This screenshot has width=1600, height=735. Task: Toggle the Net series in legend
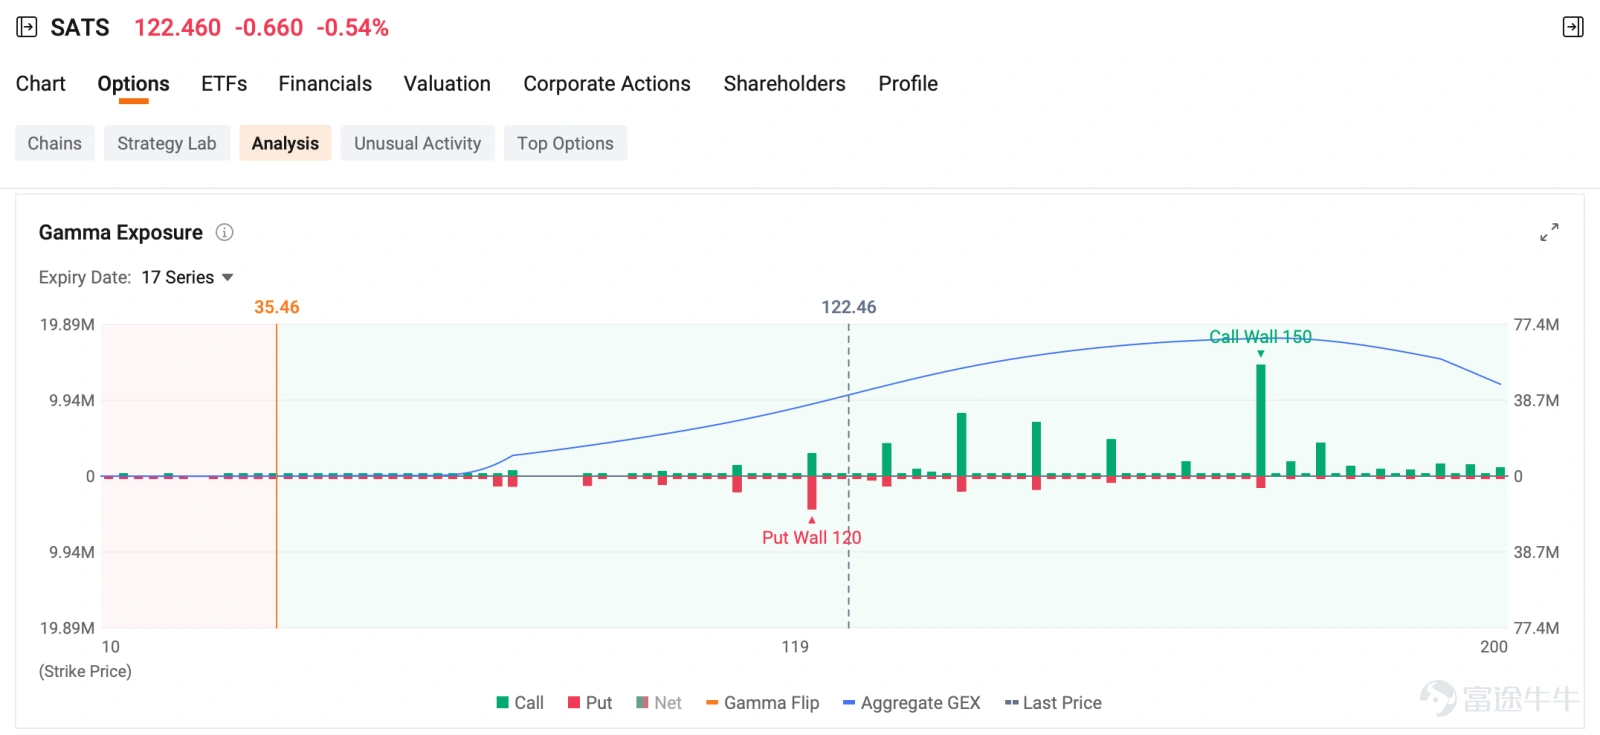pos(659,703)
